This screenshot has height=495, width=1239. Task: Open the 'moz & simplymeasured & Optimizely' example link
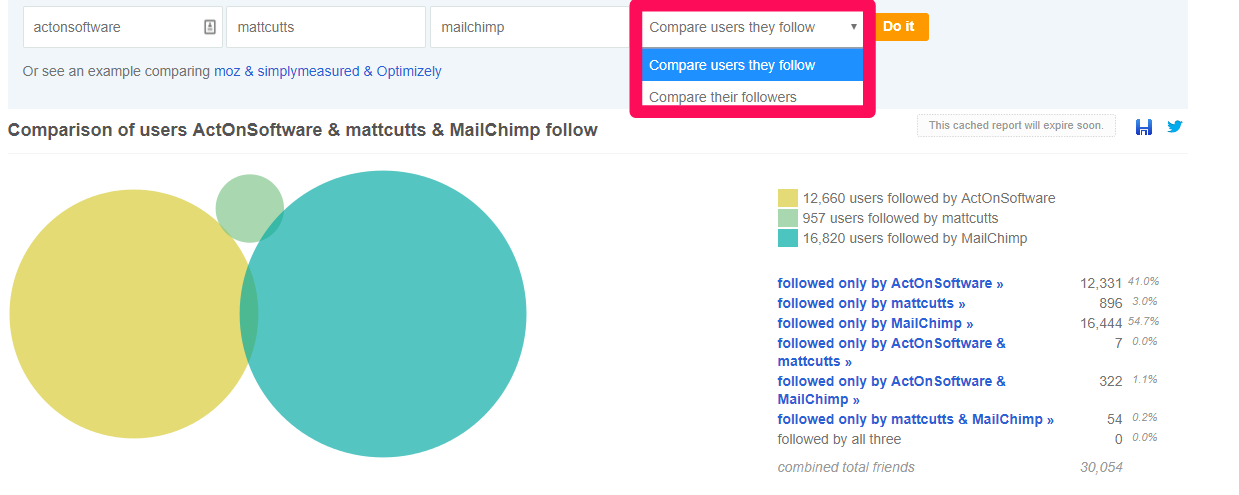328,71
